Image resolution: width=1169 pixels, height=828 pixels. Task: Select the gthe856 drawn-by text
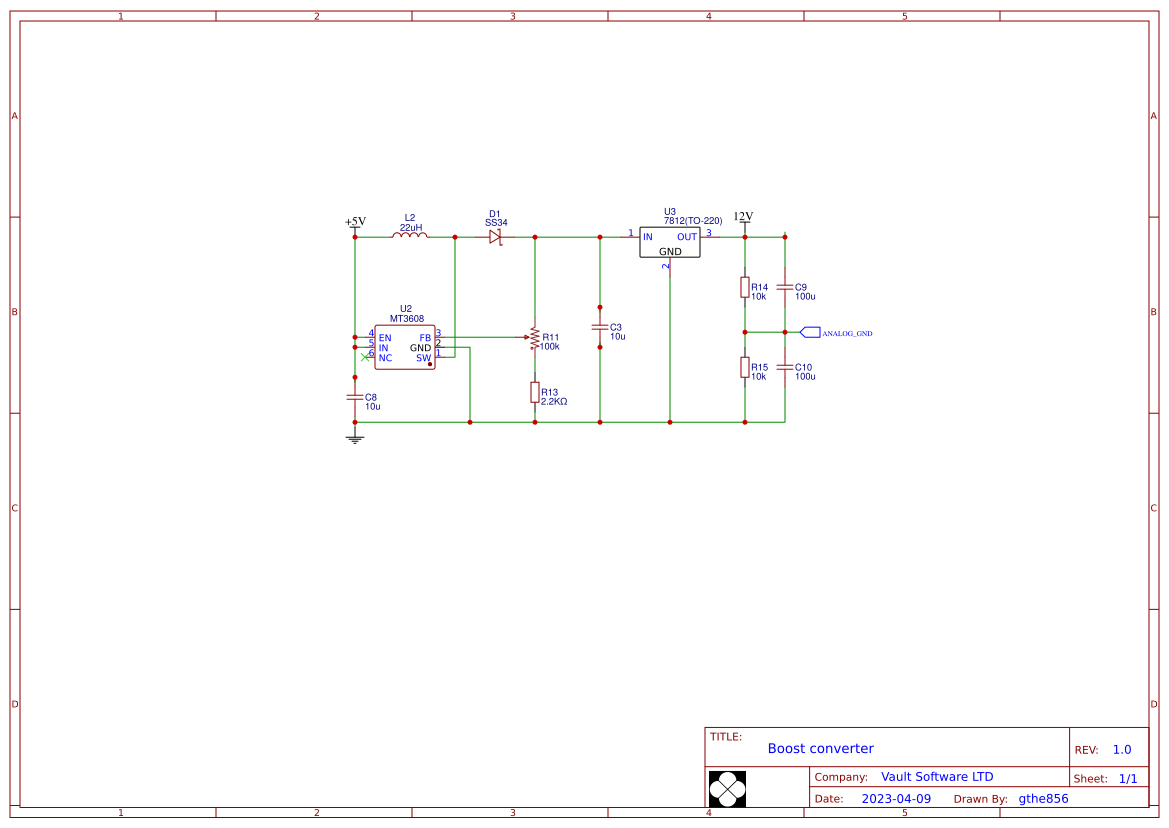coord(1042,798)
